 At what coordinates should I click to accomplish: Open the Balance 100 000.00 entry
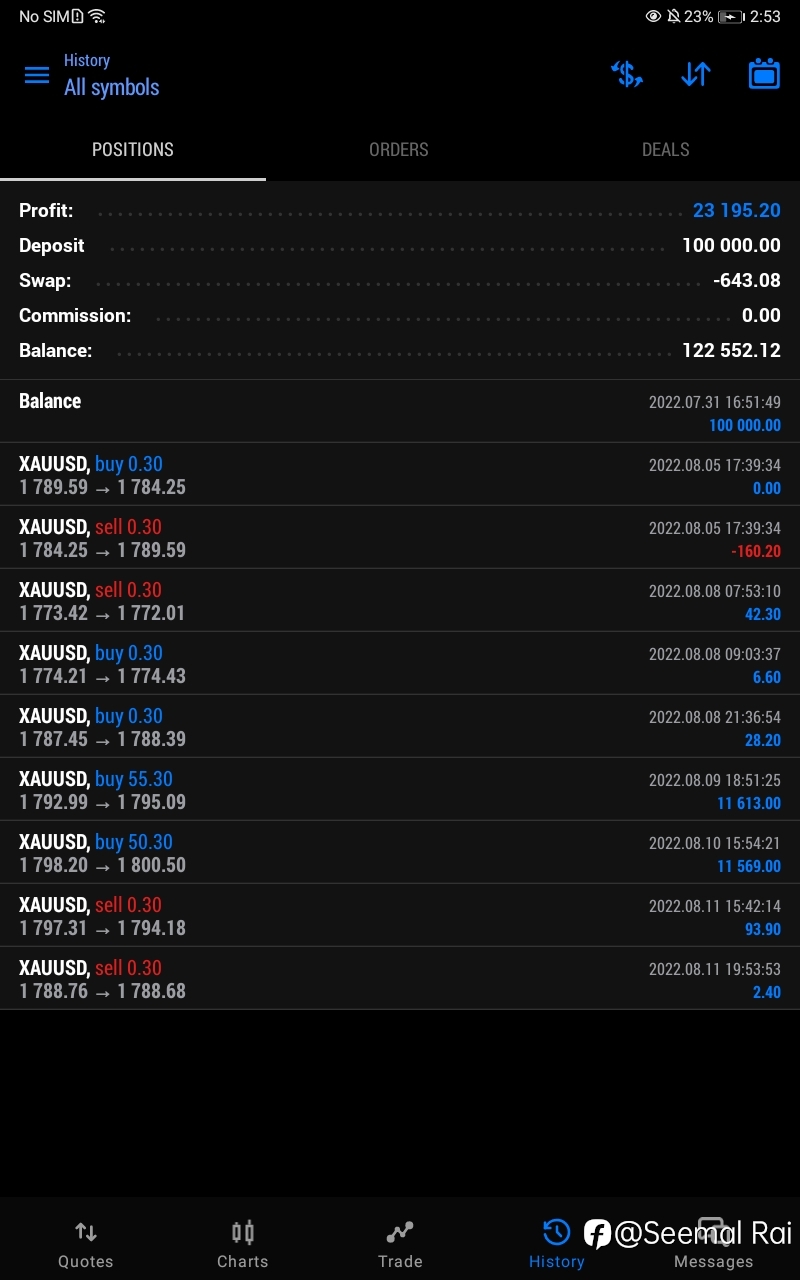click(400, 411)
